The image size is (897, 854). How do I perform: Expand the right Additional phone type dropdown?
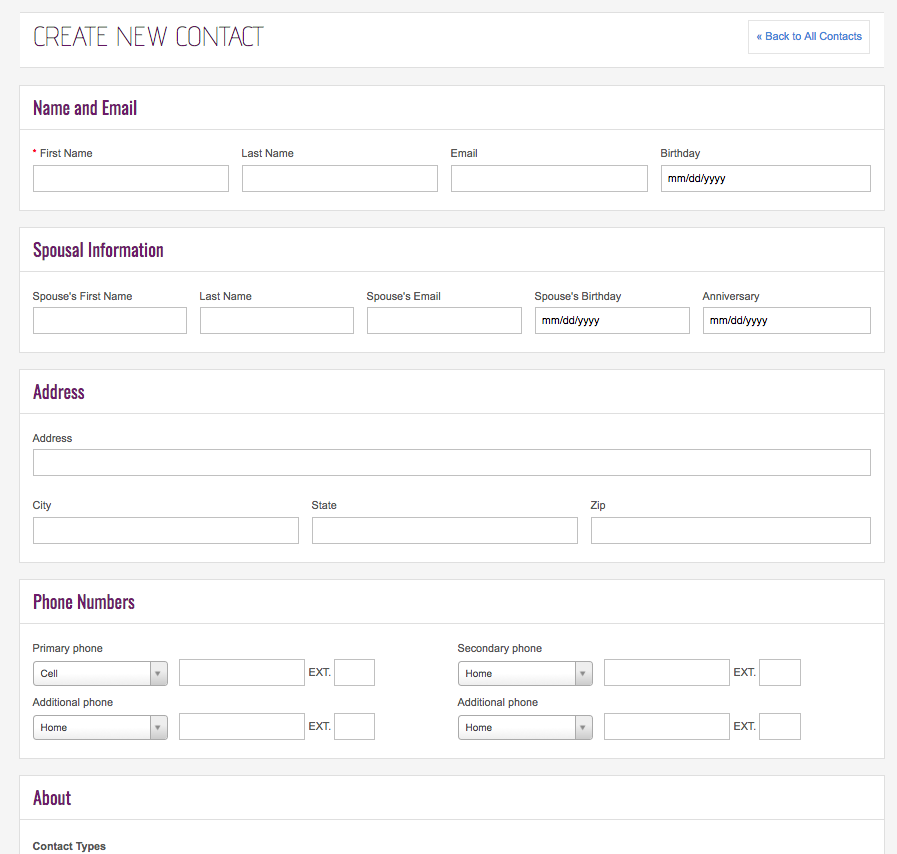(525, 728)
